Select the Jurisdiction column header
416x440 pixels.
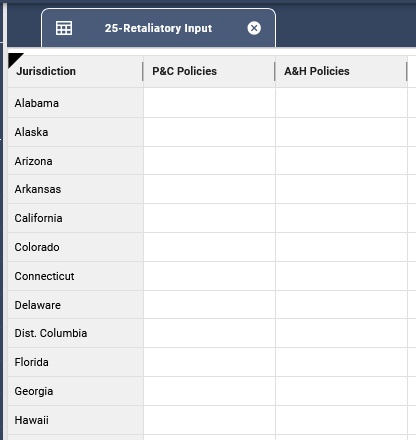tap(76, 71)
